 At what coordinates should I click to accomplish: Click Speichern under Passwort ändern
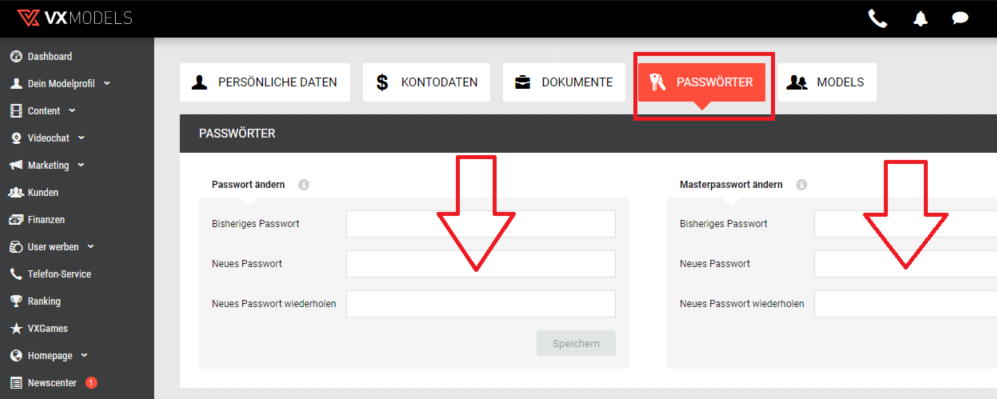576,343
